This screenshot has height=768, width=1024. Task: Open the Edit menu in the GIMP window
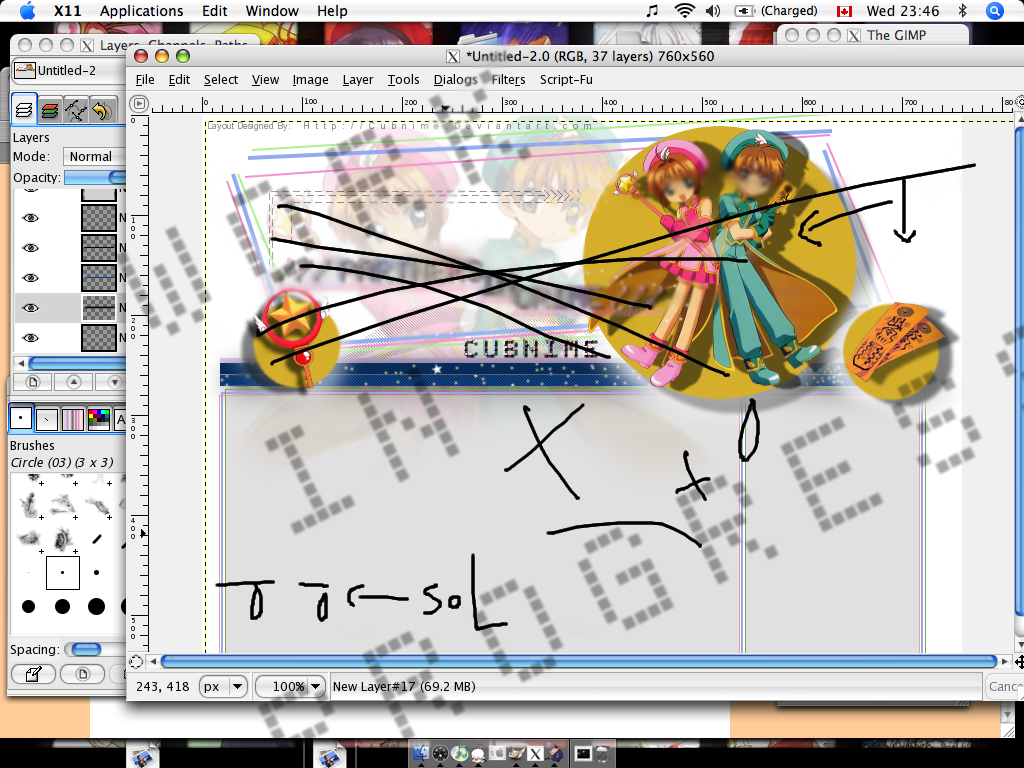tap(179, 80)
